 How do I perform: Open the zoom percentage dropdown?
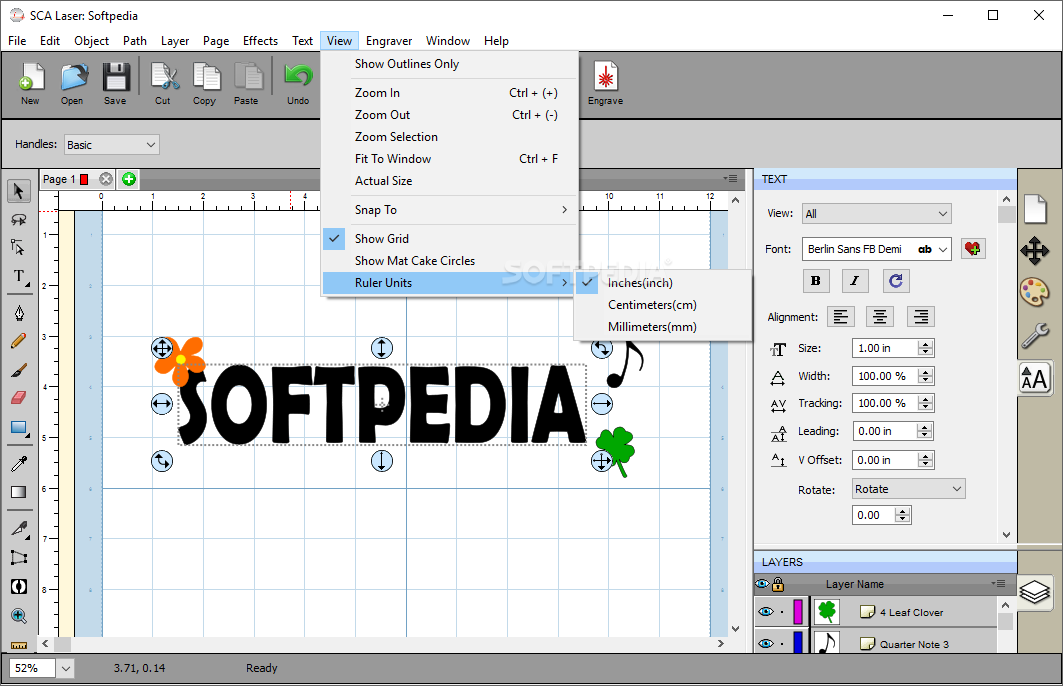(x=65, y=668)
